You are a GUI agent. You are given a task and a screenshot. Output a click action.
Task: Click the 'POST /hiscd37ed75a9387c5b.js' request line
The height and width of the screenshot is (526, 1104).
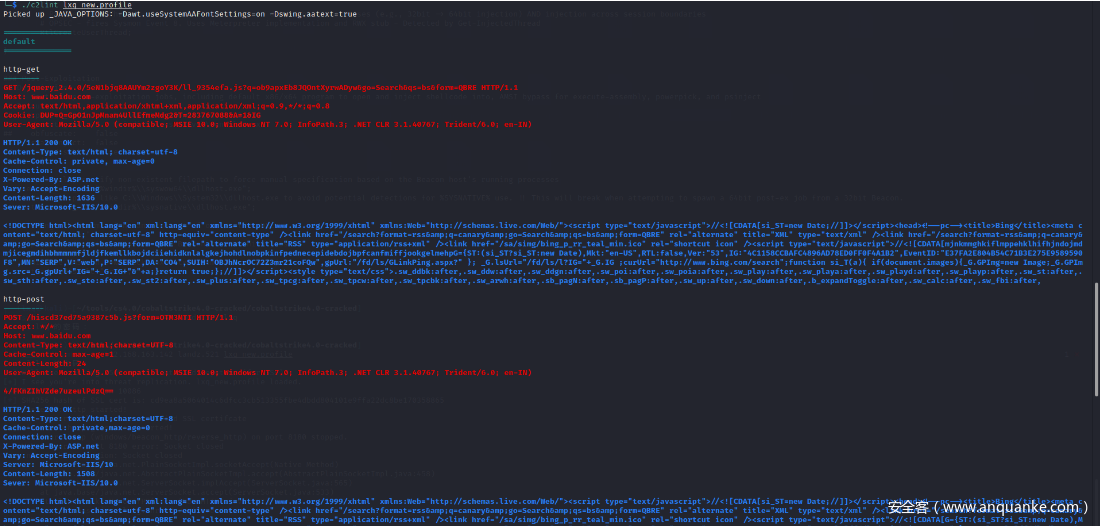click(118, 318)
